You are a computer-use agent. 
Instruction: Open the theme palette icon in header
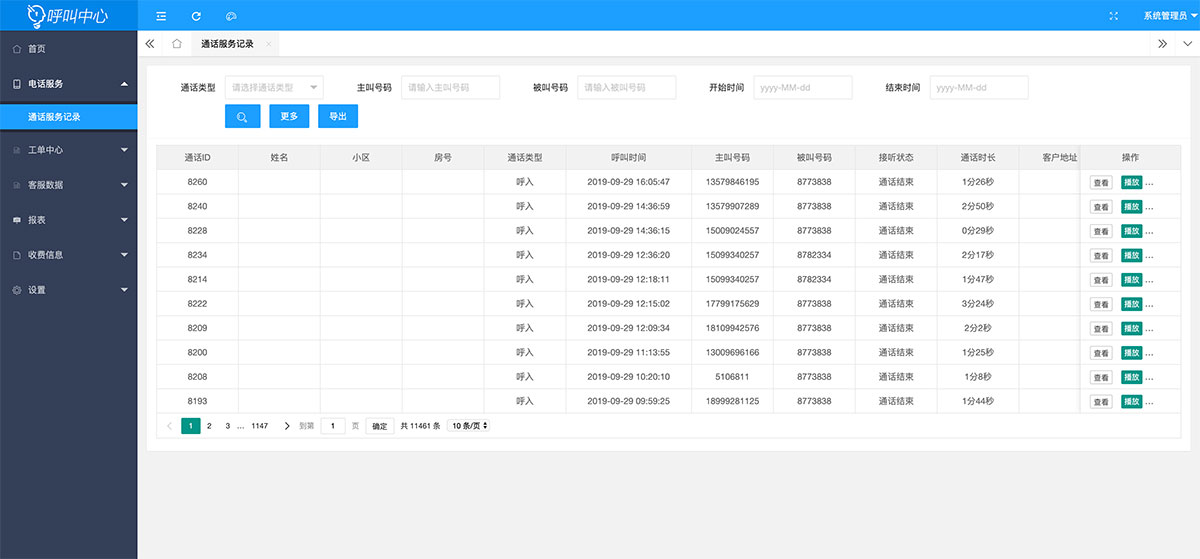[x=231, y=16]
